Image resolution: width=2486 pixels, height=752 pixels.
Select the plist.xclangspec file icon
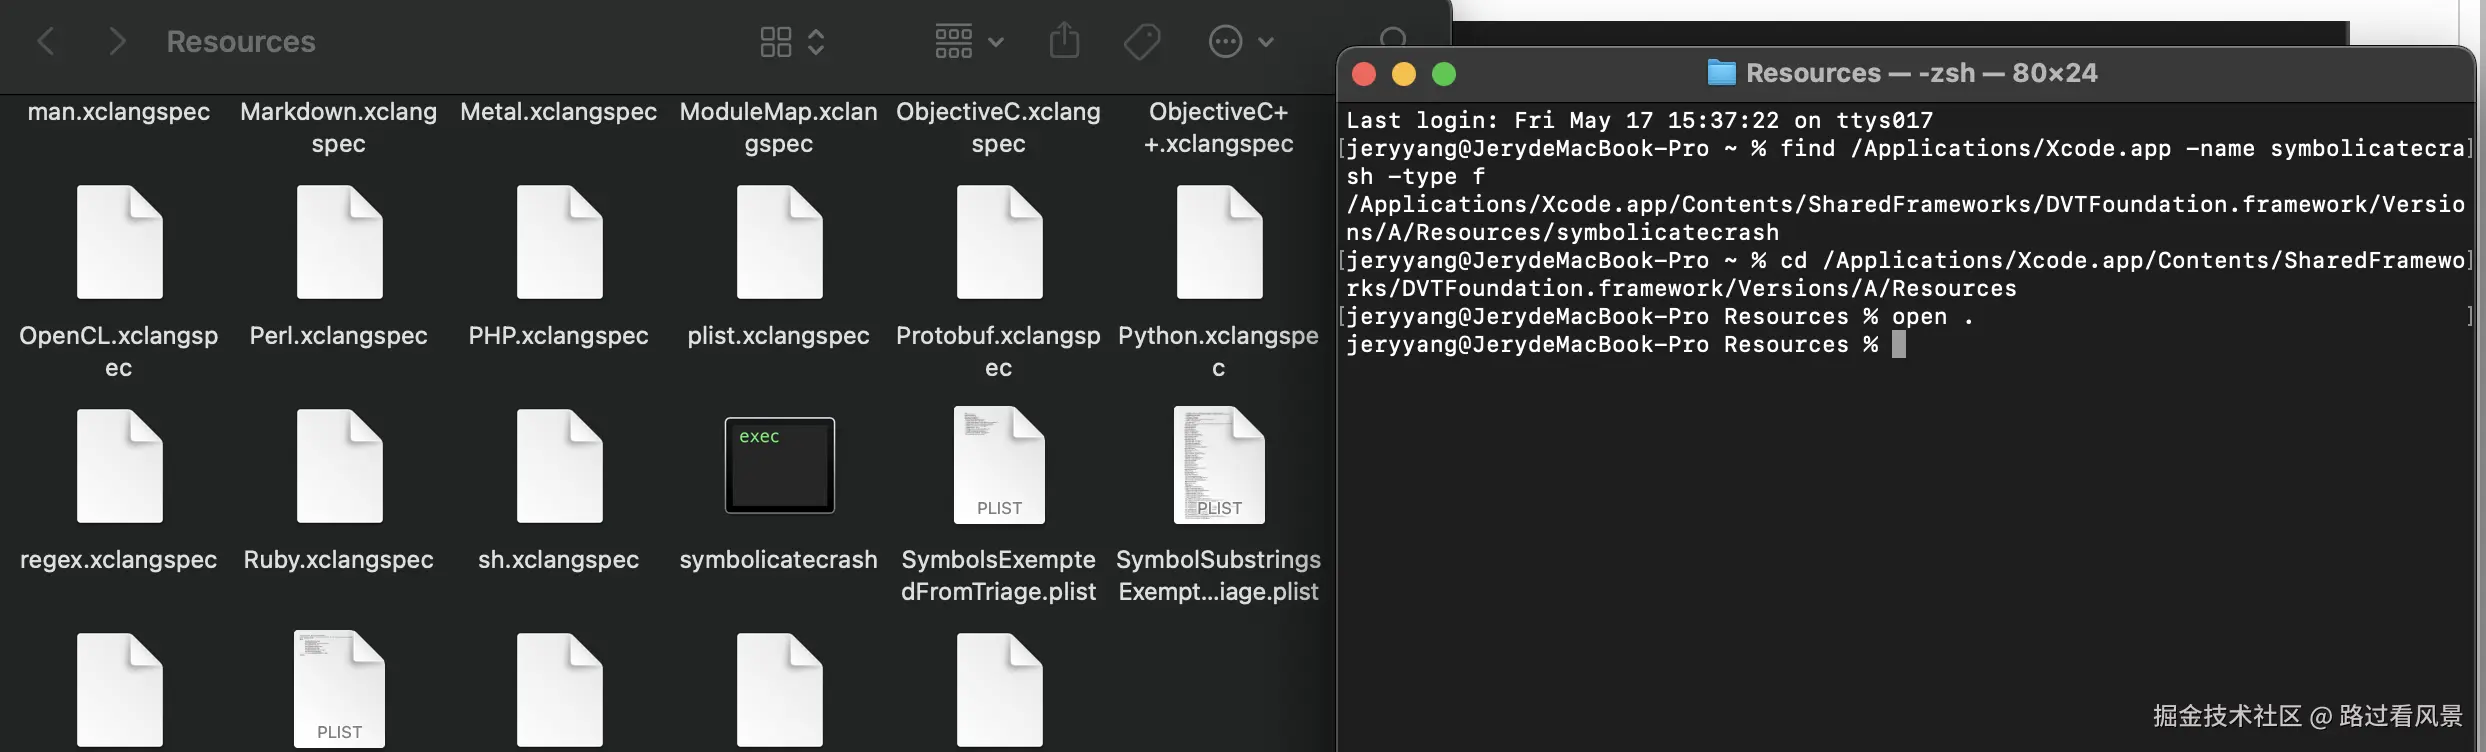click(779, 242)
